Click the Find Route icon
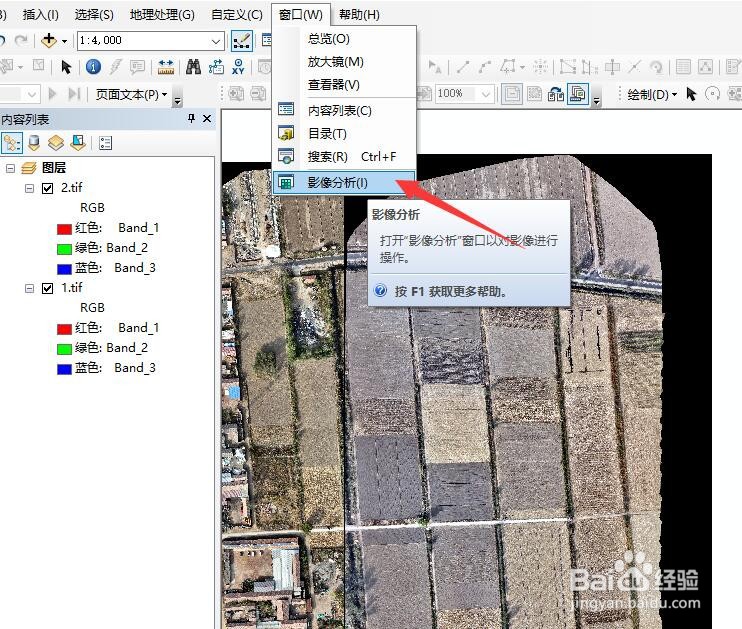 pos(216,67)
